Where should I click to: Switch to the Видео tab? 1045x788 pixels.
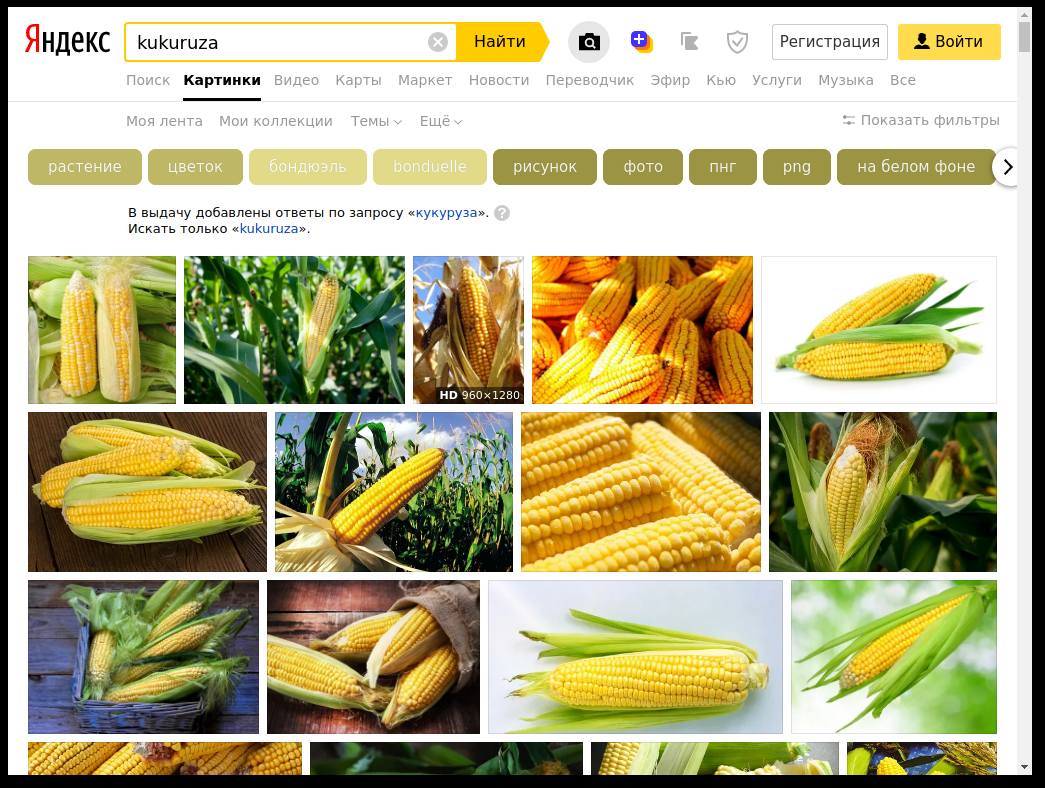(x=296, y=80)
